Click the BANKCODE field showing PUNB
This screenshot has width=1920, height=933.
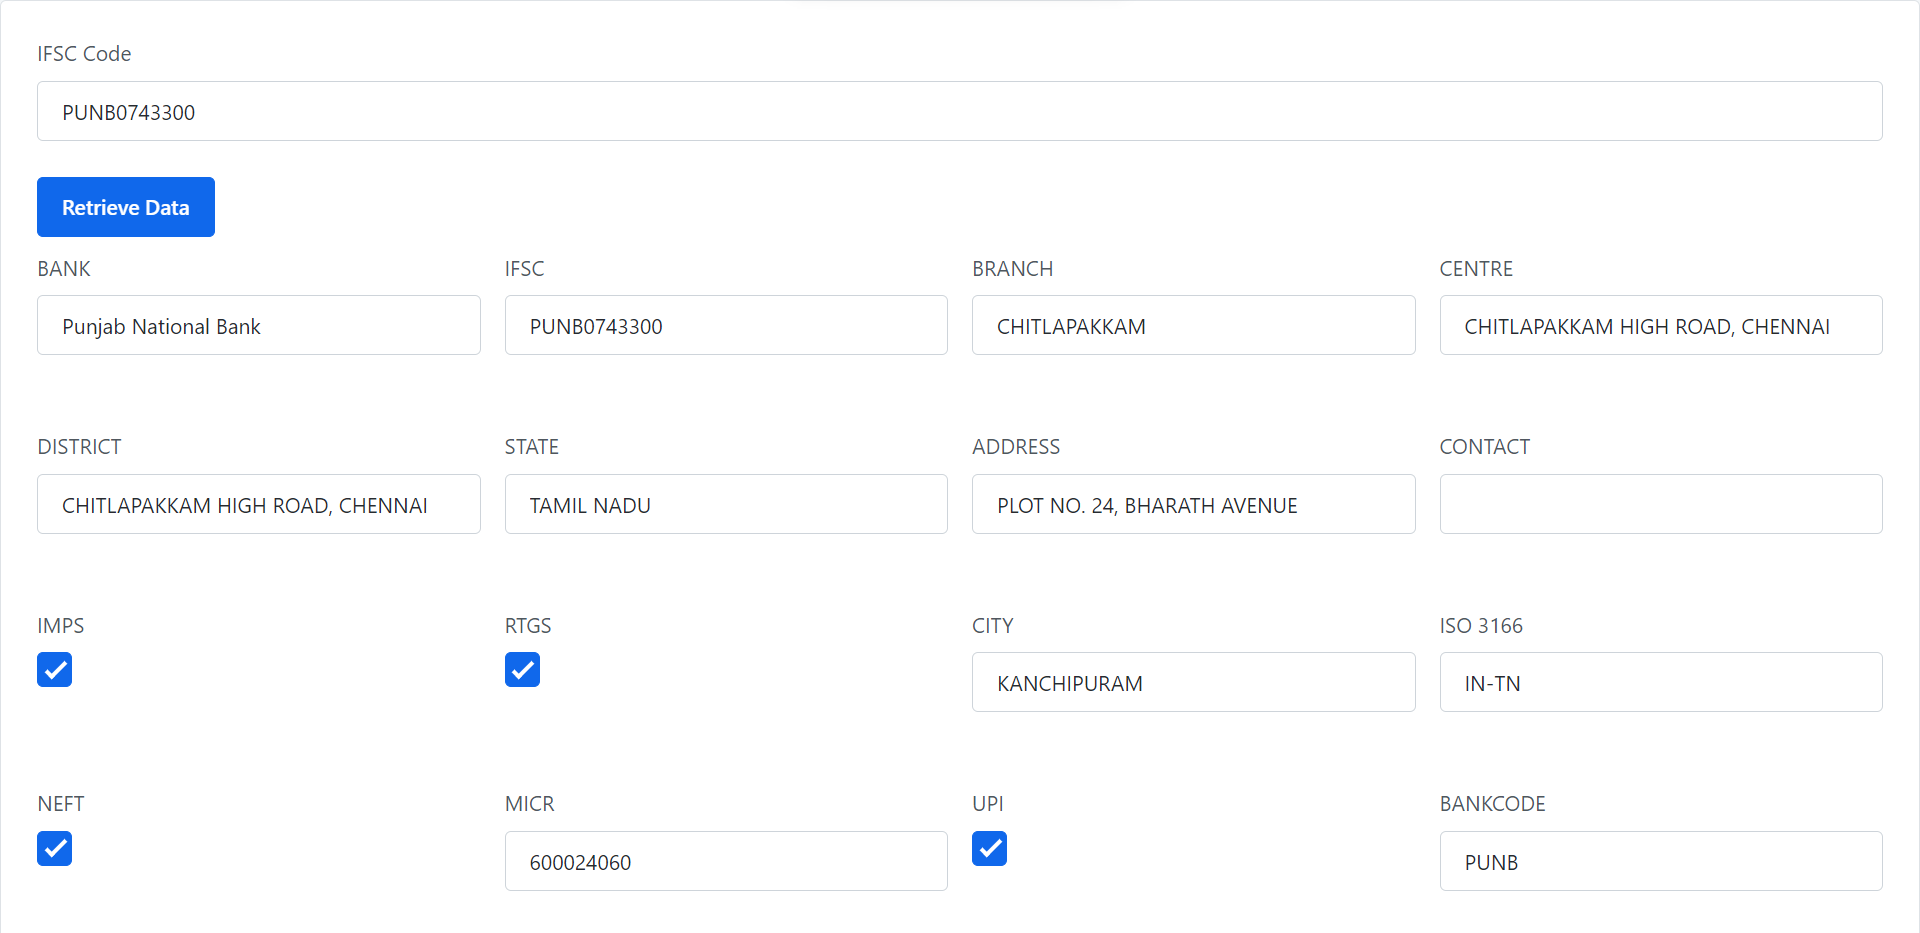(1660, 861)
